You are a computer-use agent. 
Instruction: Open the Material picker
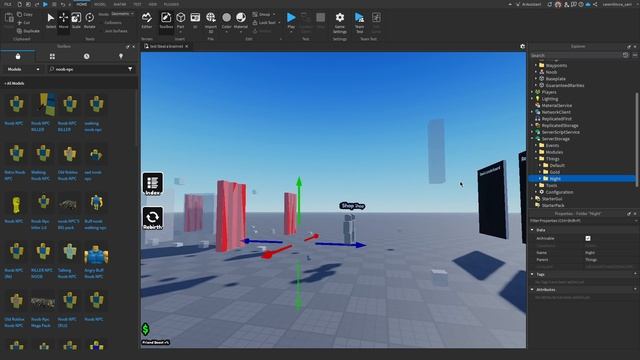pyautogui.click(x=241, y=21)
